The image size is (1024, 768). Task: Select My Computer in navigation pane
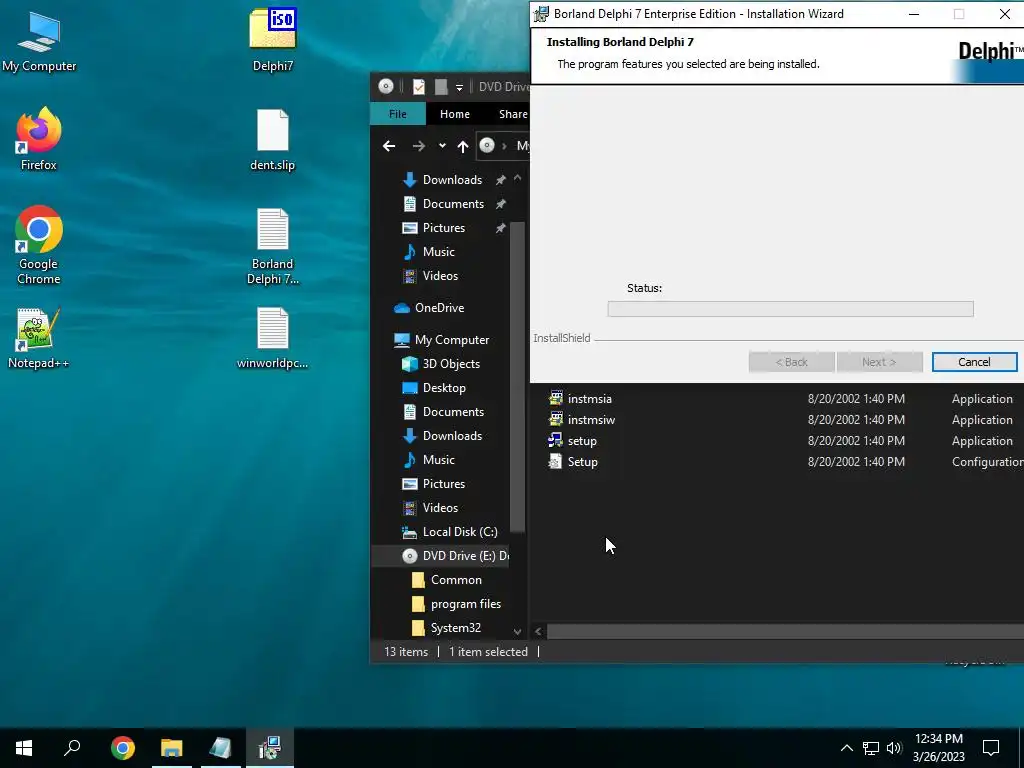pyautogui.click(x=451, y=340)
